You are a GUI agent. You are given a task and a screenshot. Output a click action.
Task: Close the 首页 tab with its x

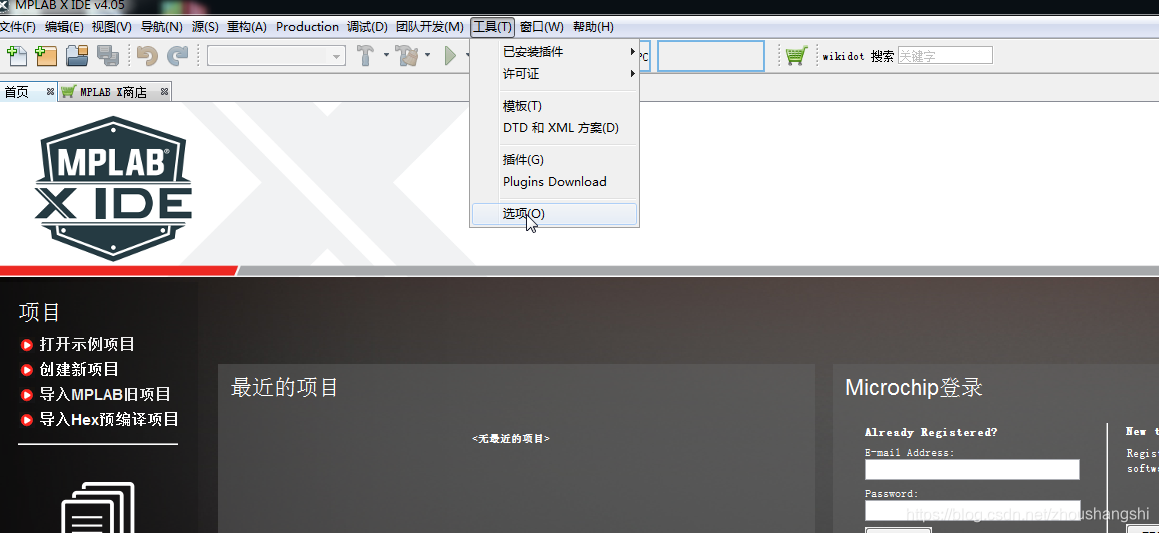[x=50, y=92]
